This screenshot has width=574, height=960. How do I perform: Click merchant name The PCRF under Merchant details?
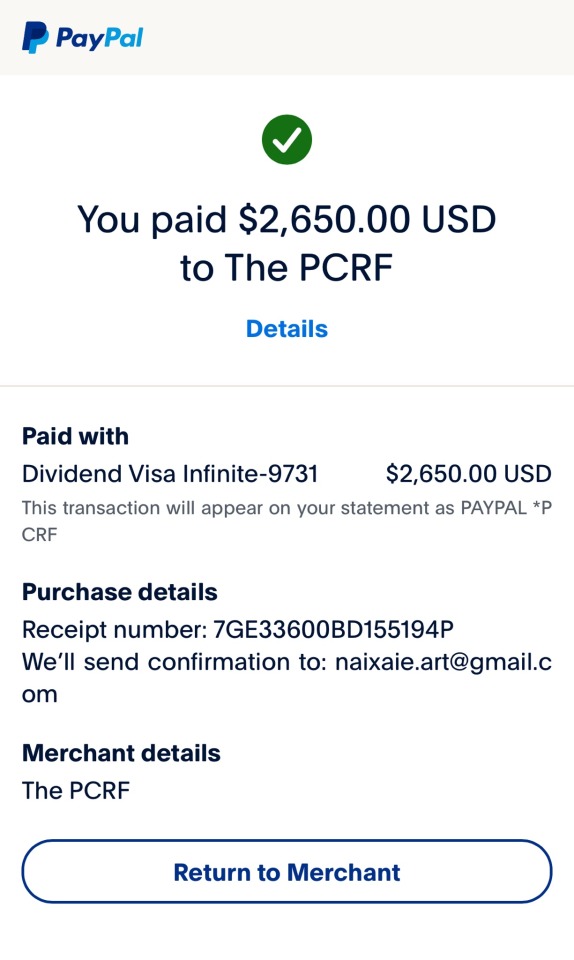pyautogui.click(x=76, y=790)
